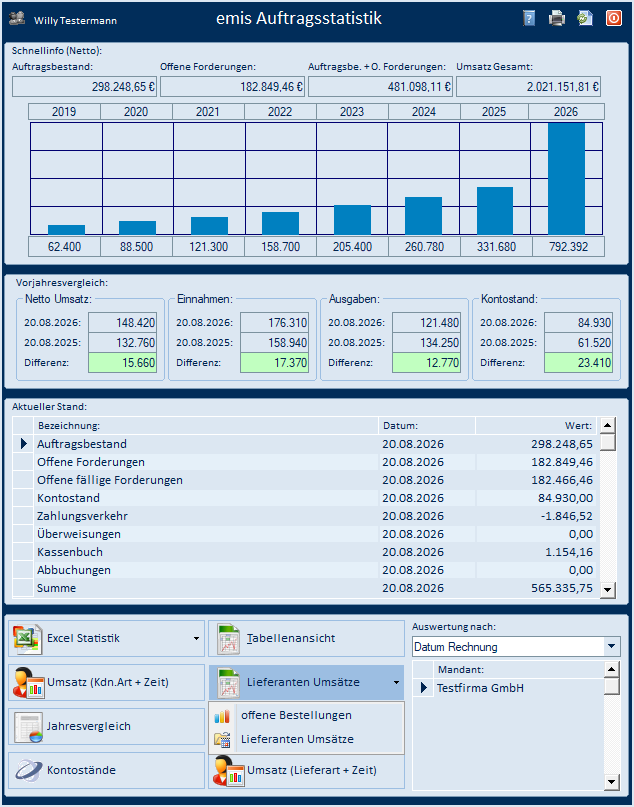Click the Netto Umsatz Differenz 15.660 field
This screenshot has width=634, height=807.
pos(122,363)
